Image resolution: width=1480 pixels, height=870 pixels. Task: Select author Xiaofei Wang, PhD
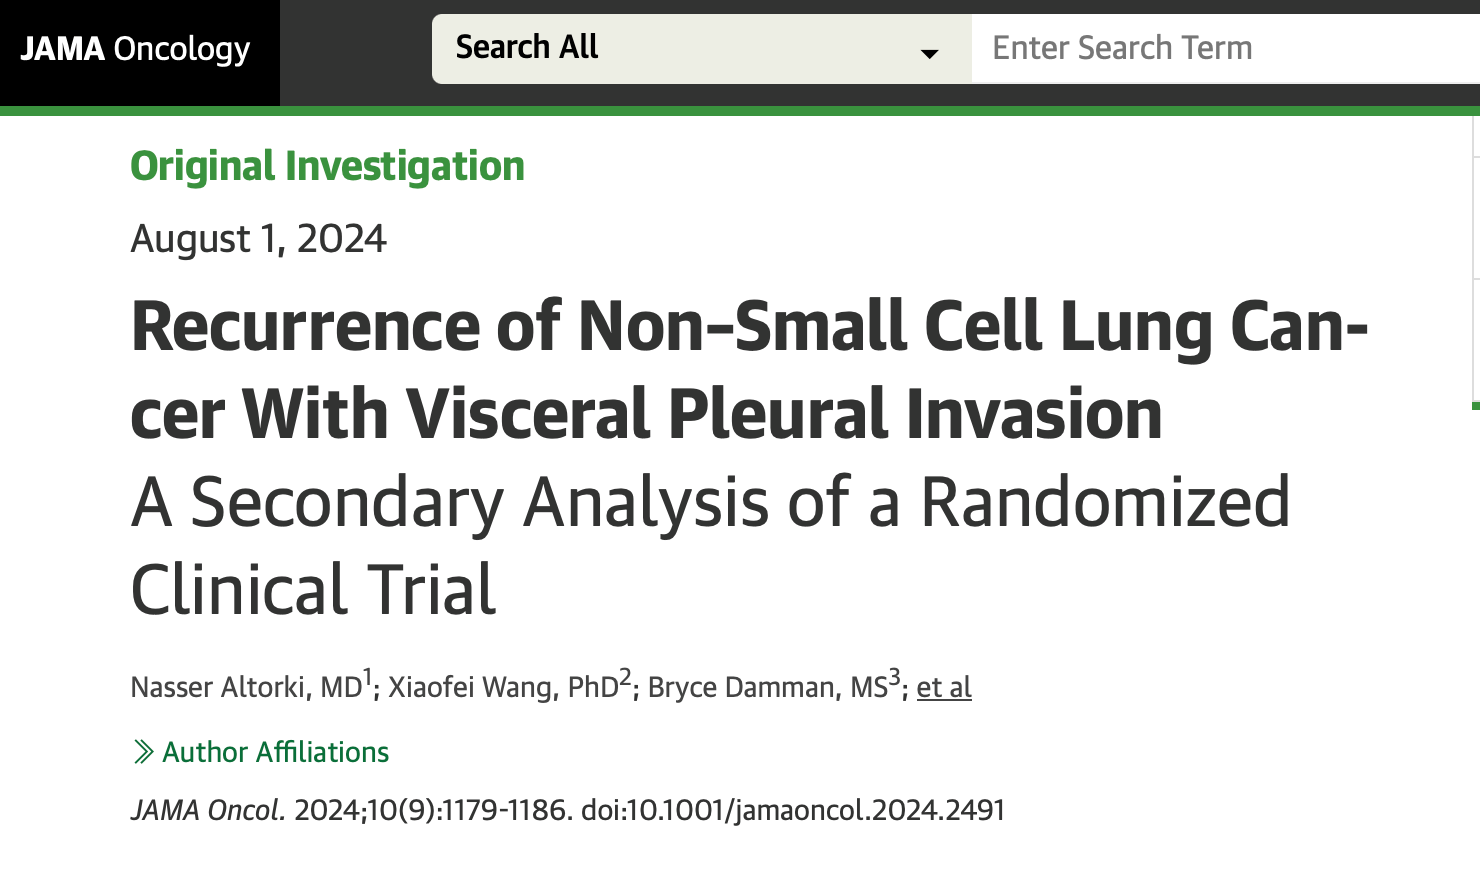(503, 687)
